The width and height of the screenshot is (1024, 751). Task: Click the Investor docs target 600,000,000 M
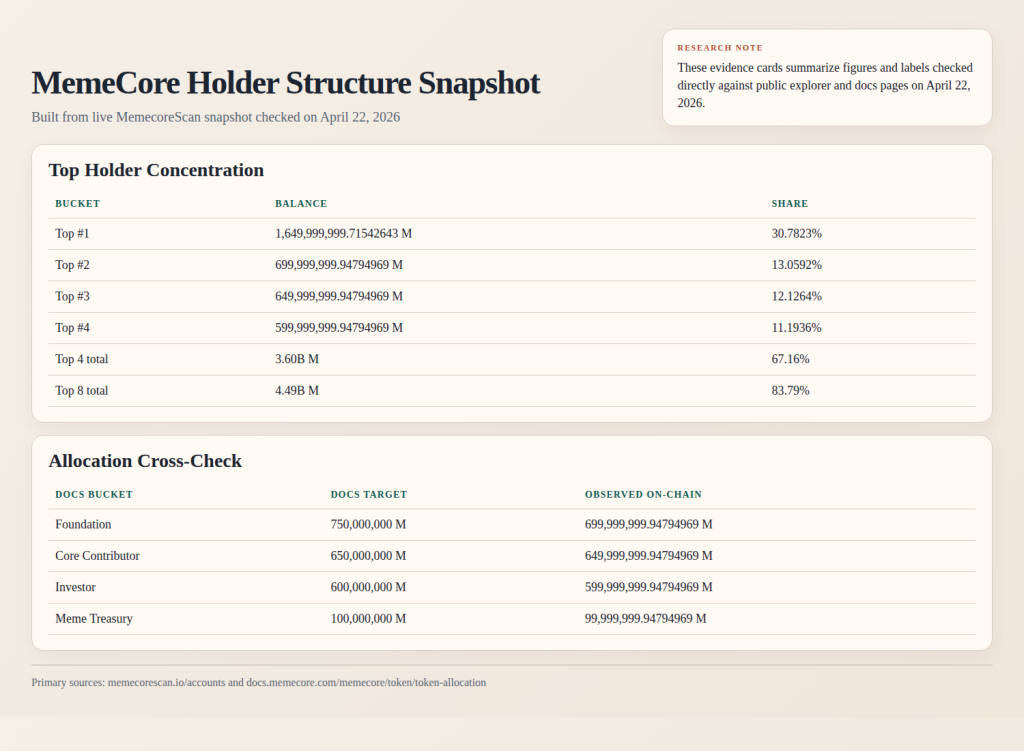pos(368,587)
